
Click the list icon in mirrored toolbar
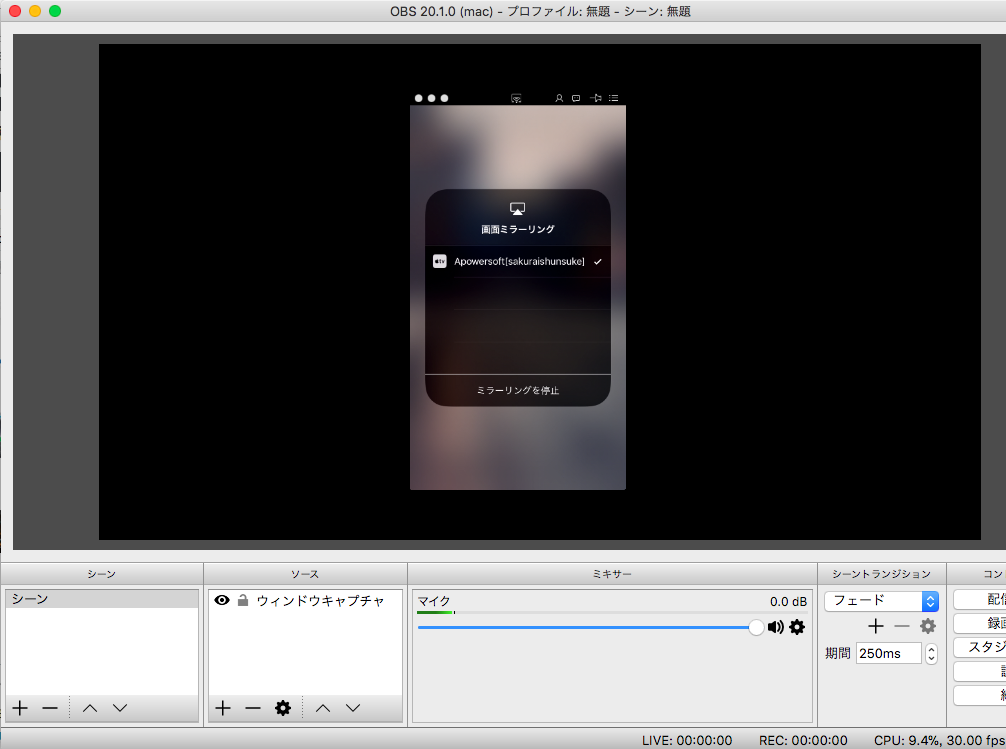click(613, 98)
